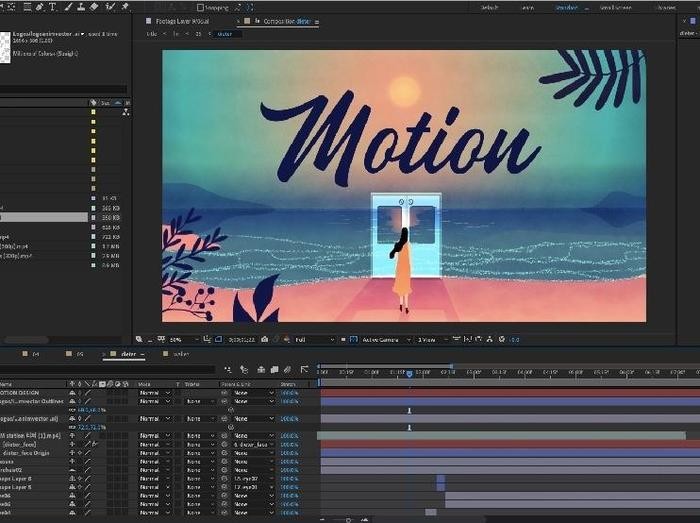Click the exposure value +0.0
Screen dimensions: 700x523
coord(514,340)
